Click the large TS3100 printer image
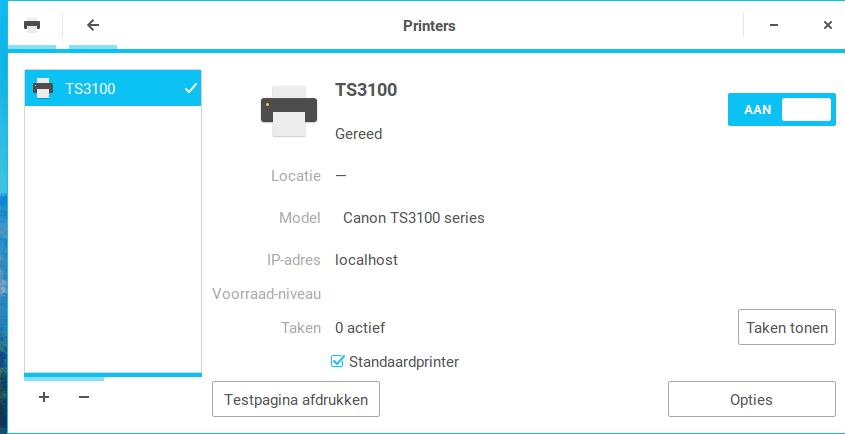Screen dimensions: 845x434 (x=289, y=111)
